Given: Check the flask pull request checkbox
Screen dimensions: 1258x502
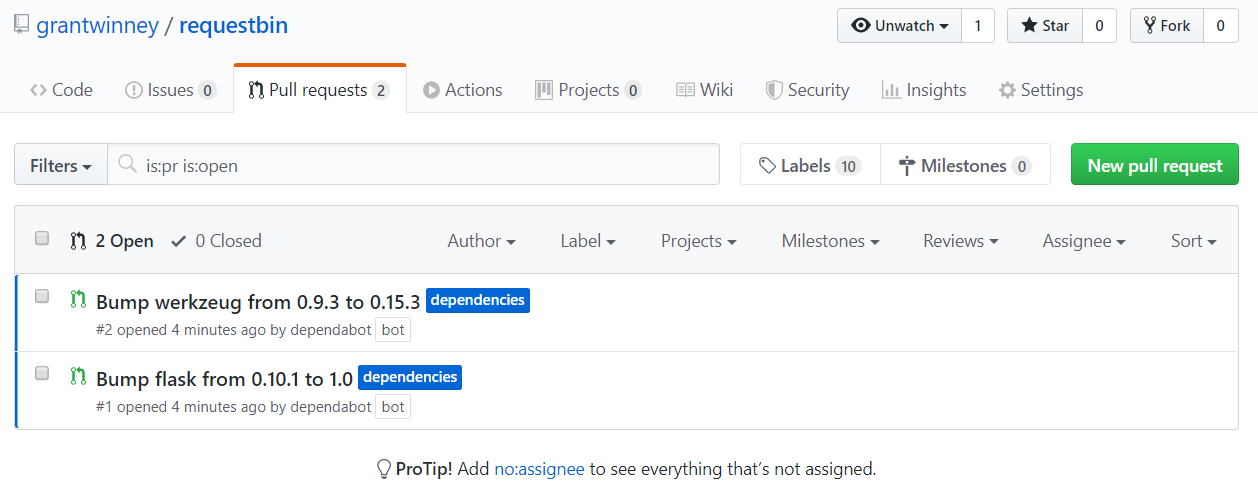Looking at the screenshot, I should pyautogui.click(x=42, y=373).
